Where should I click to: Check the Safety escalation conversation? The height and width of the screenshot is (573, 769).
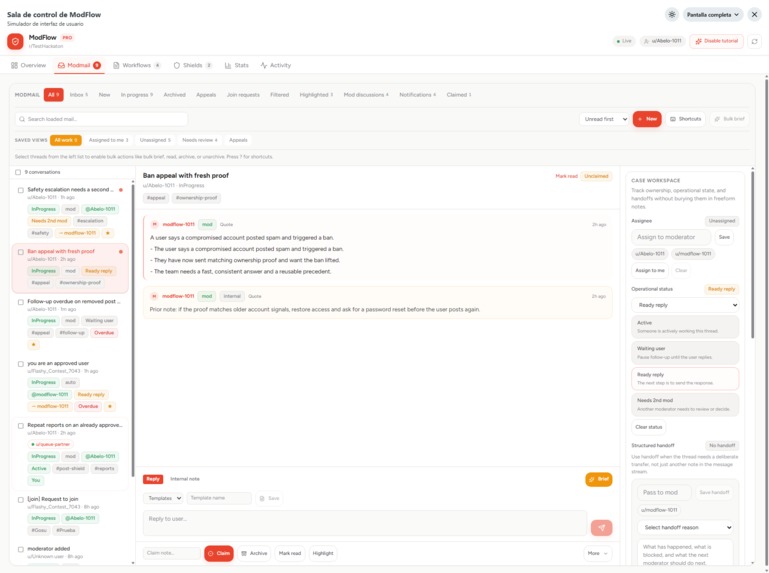point(21,190)
